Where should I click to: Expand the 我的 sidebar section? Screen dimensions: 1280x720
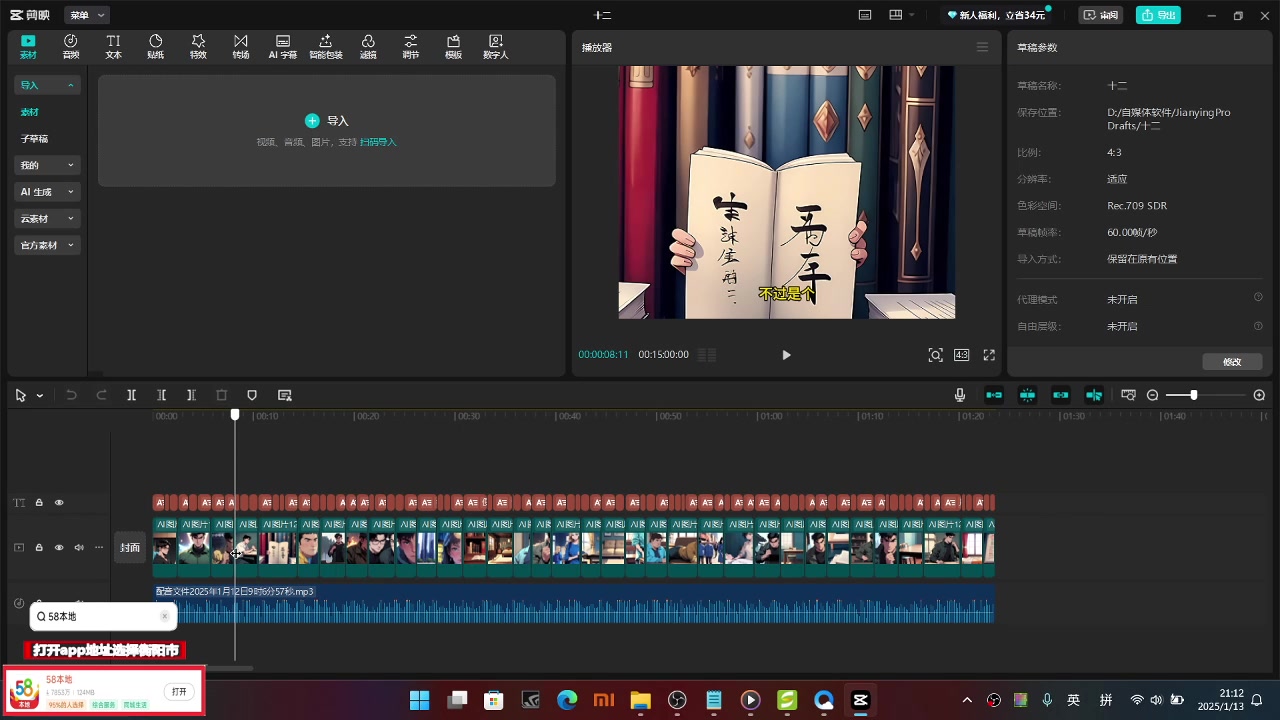pyautogui.click(x=47, y=165)
